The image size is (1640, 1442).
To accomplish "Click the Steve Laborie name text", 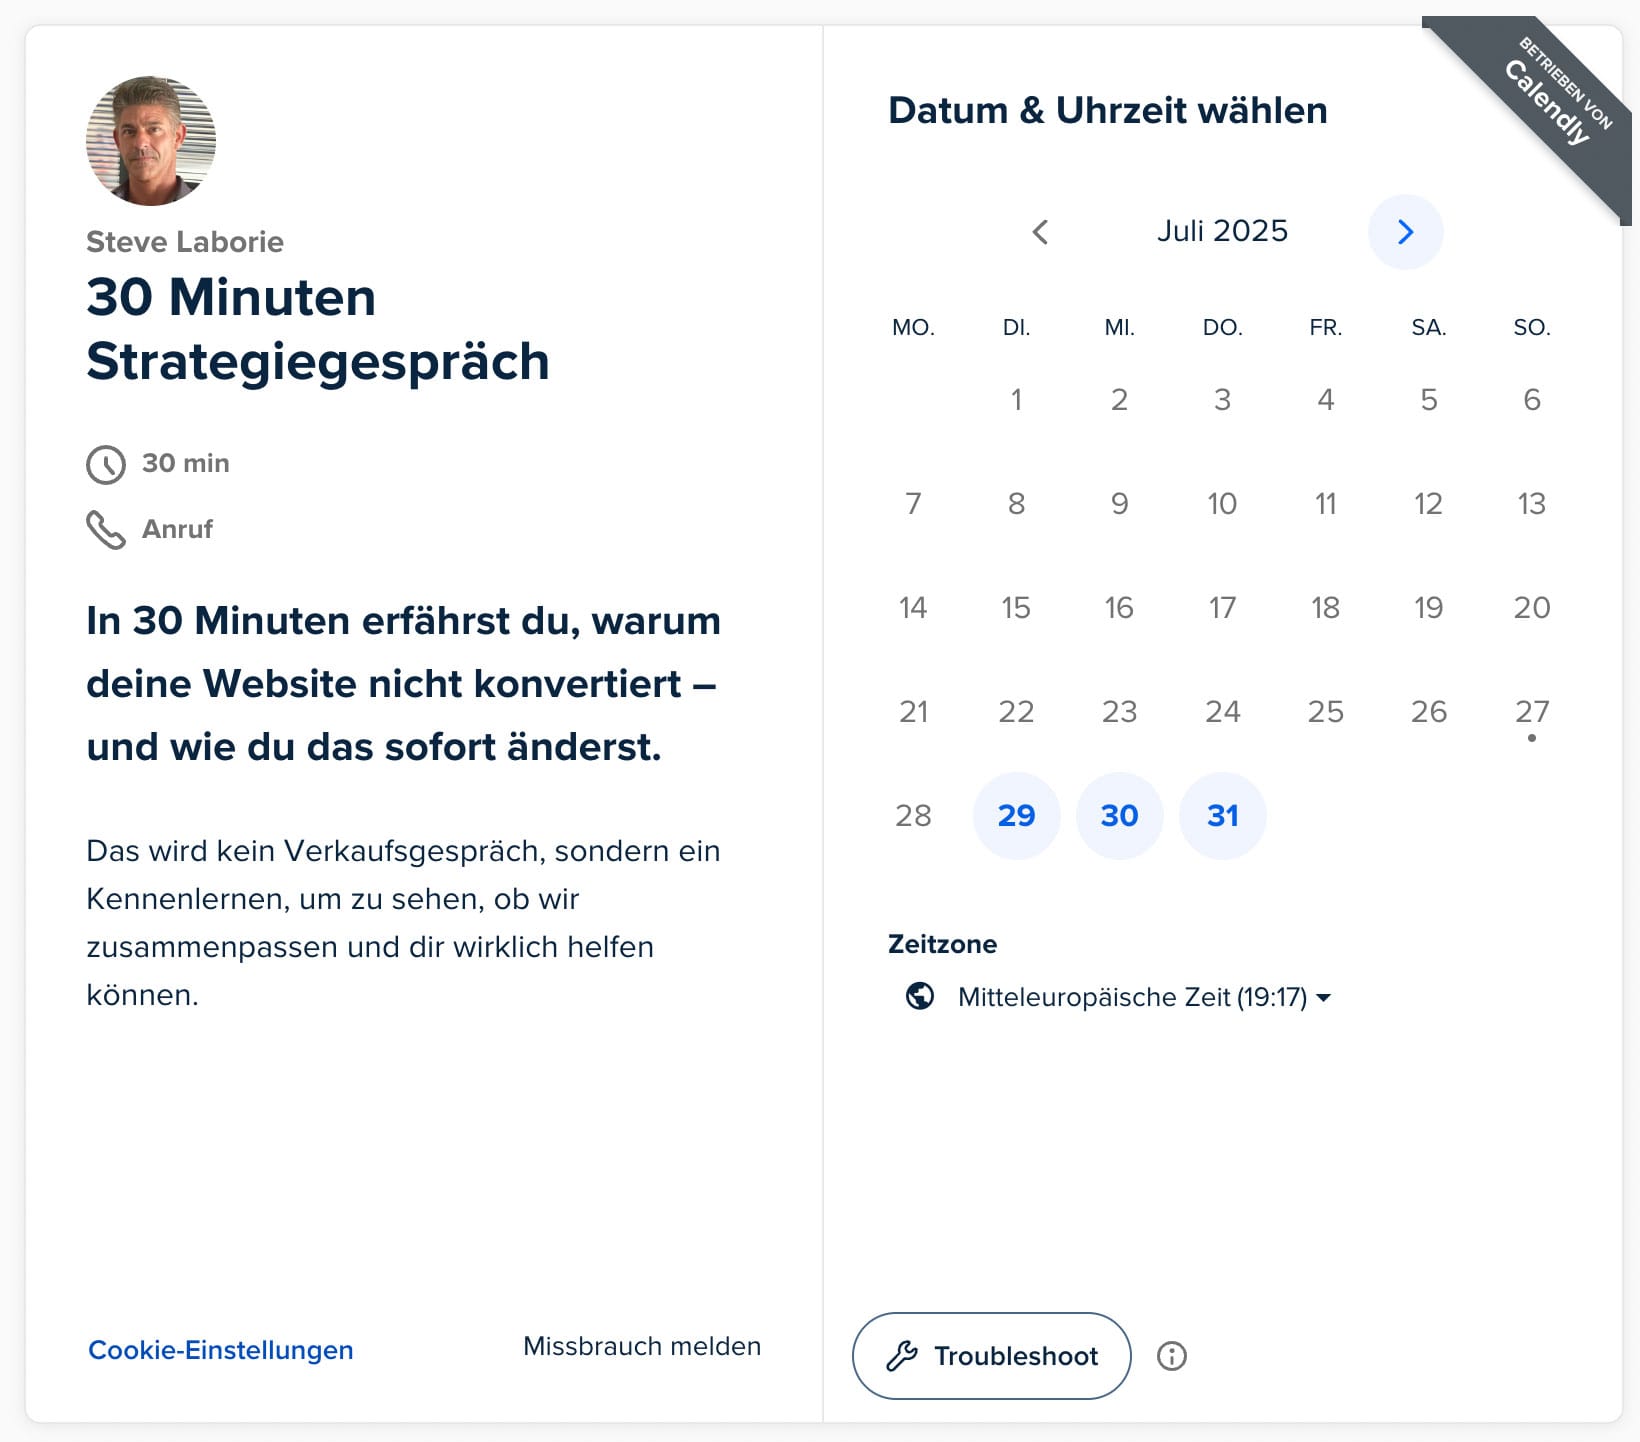I will (185, 242).
